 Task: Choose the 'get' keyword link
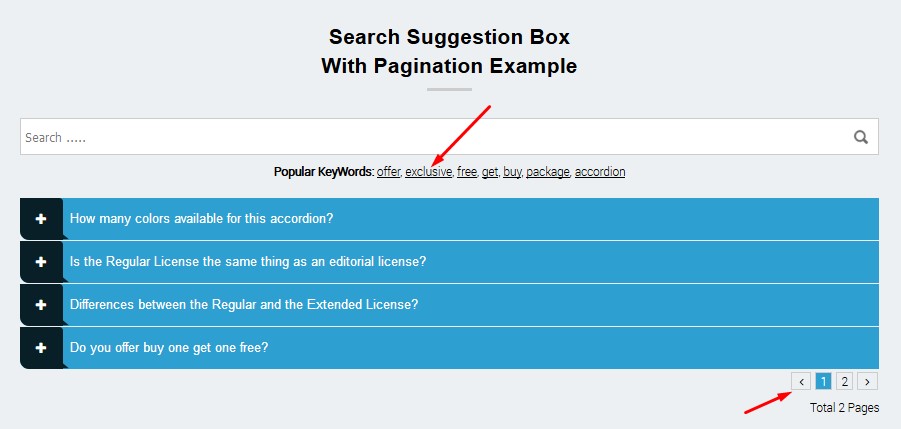[490, 172]
